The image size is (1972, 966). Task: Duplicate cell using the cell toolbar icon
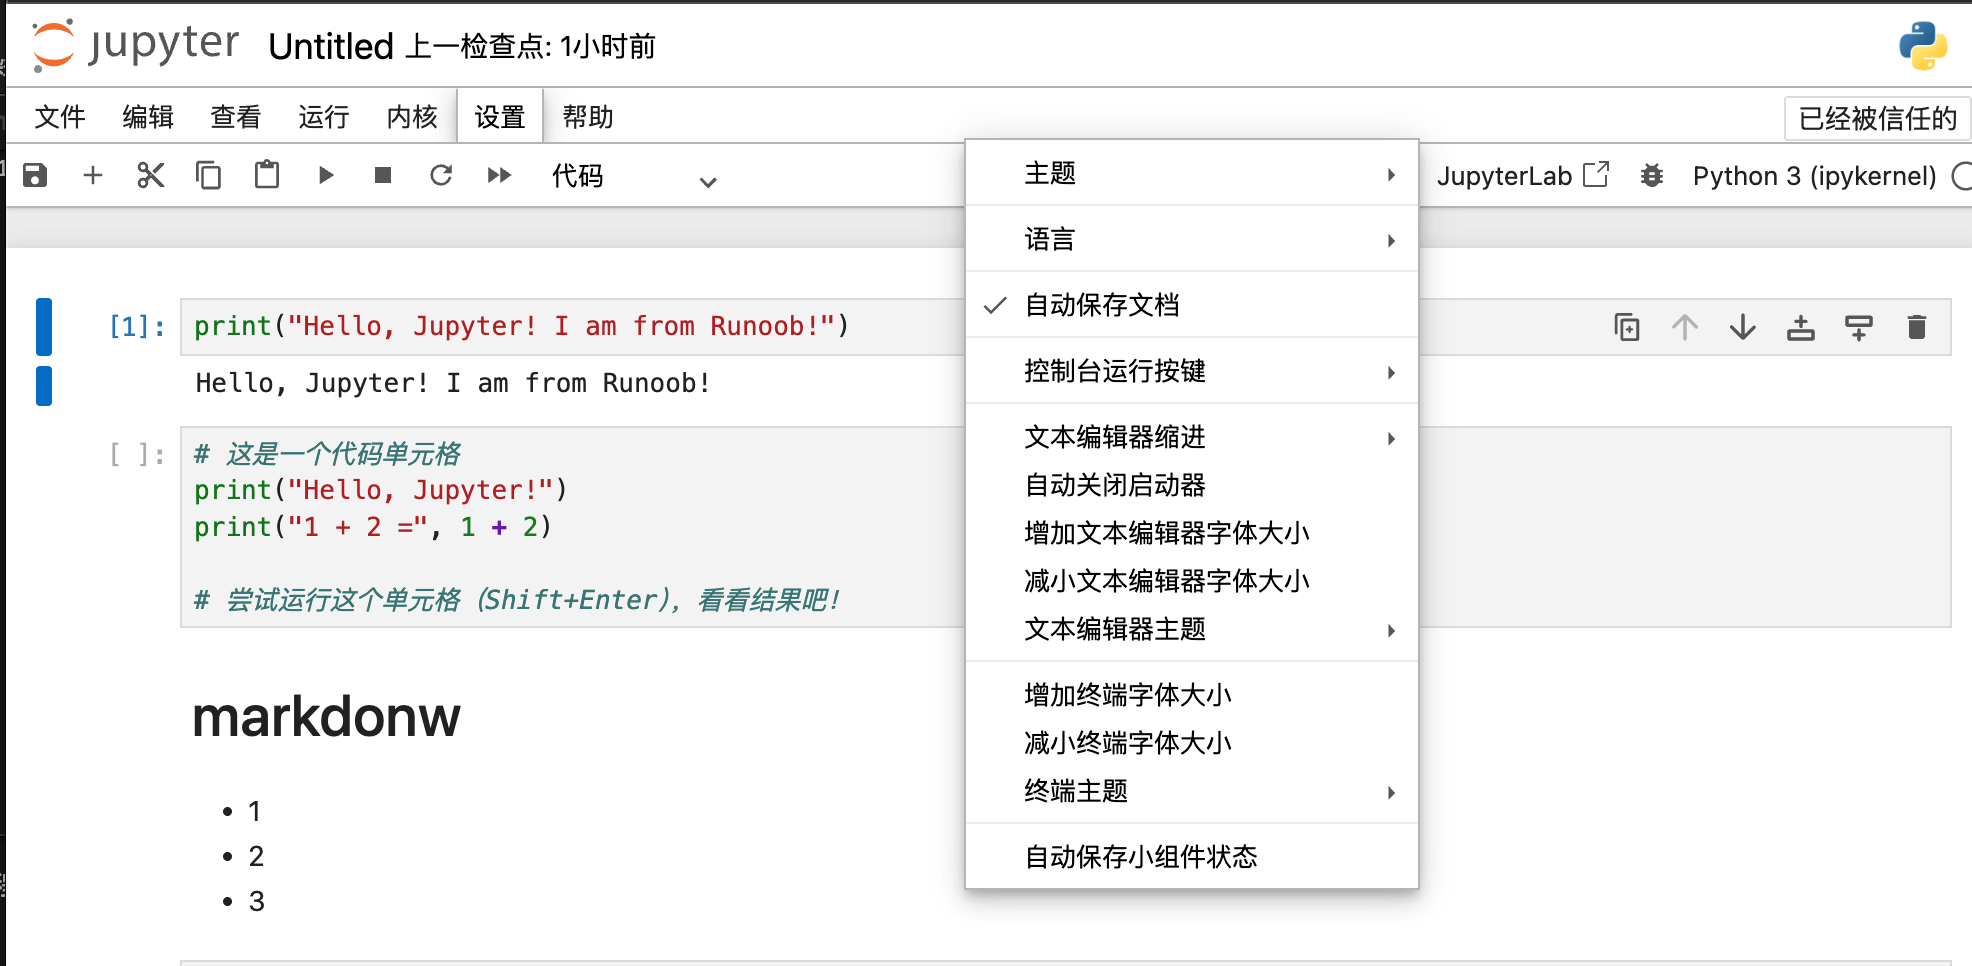tap(1627, 327)
